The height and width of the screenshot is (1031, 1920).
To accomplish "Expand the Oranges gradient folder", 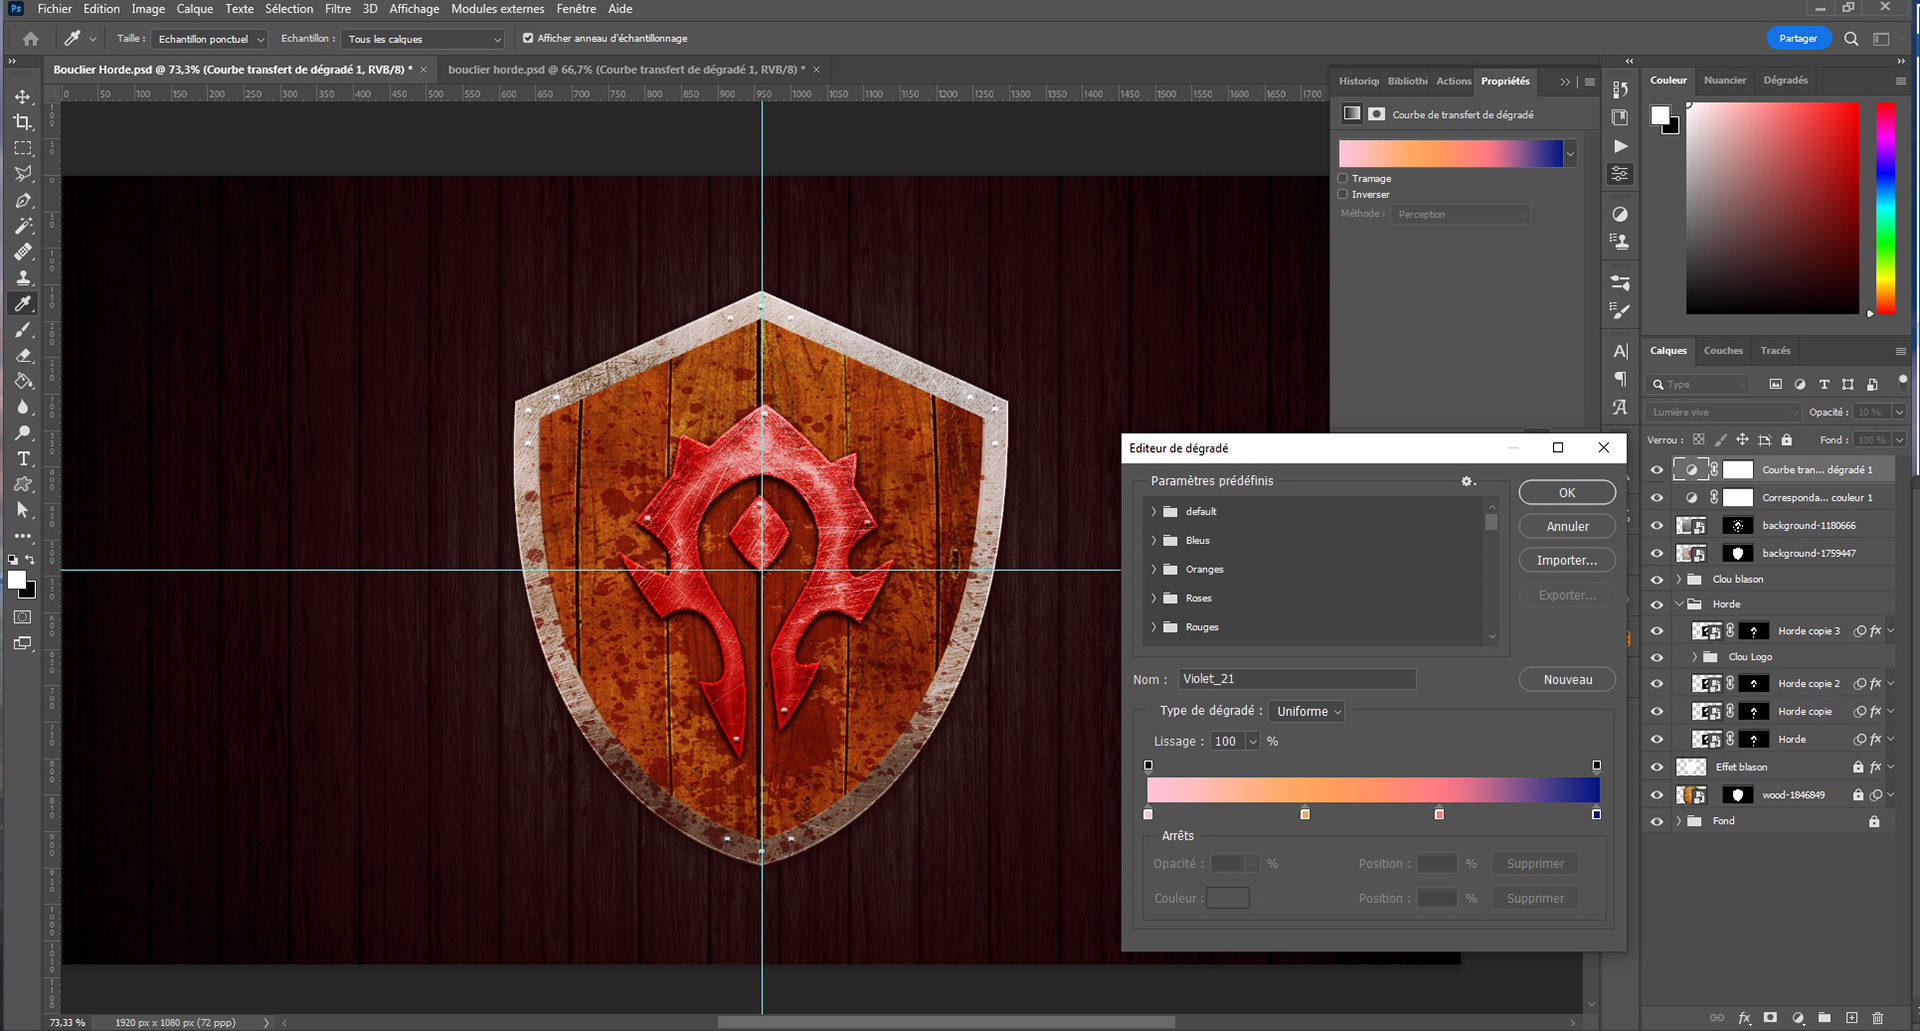I will tap(1153, 570).
